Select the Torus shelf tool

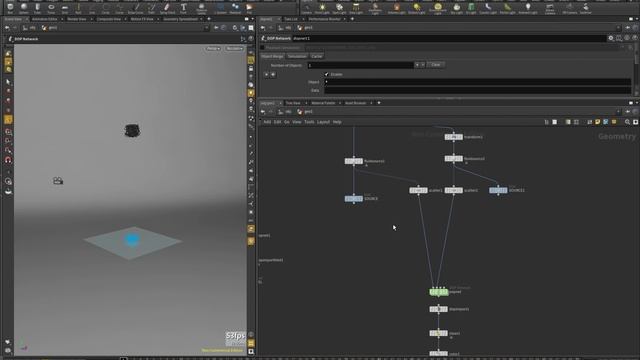pos(51,8)
